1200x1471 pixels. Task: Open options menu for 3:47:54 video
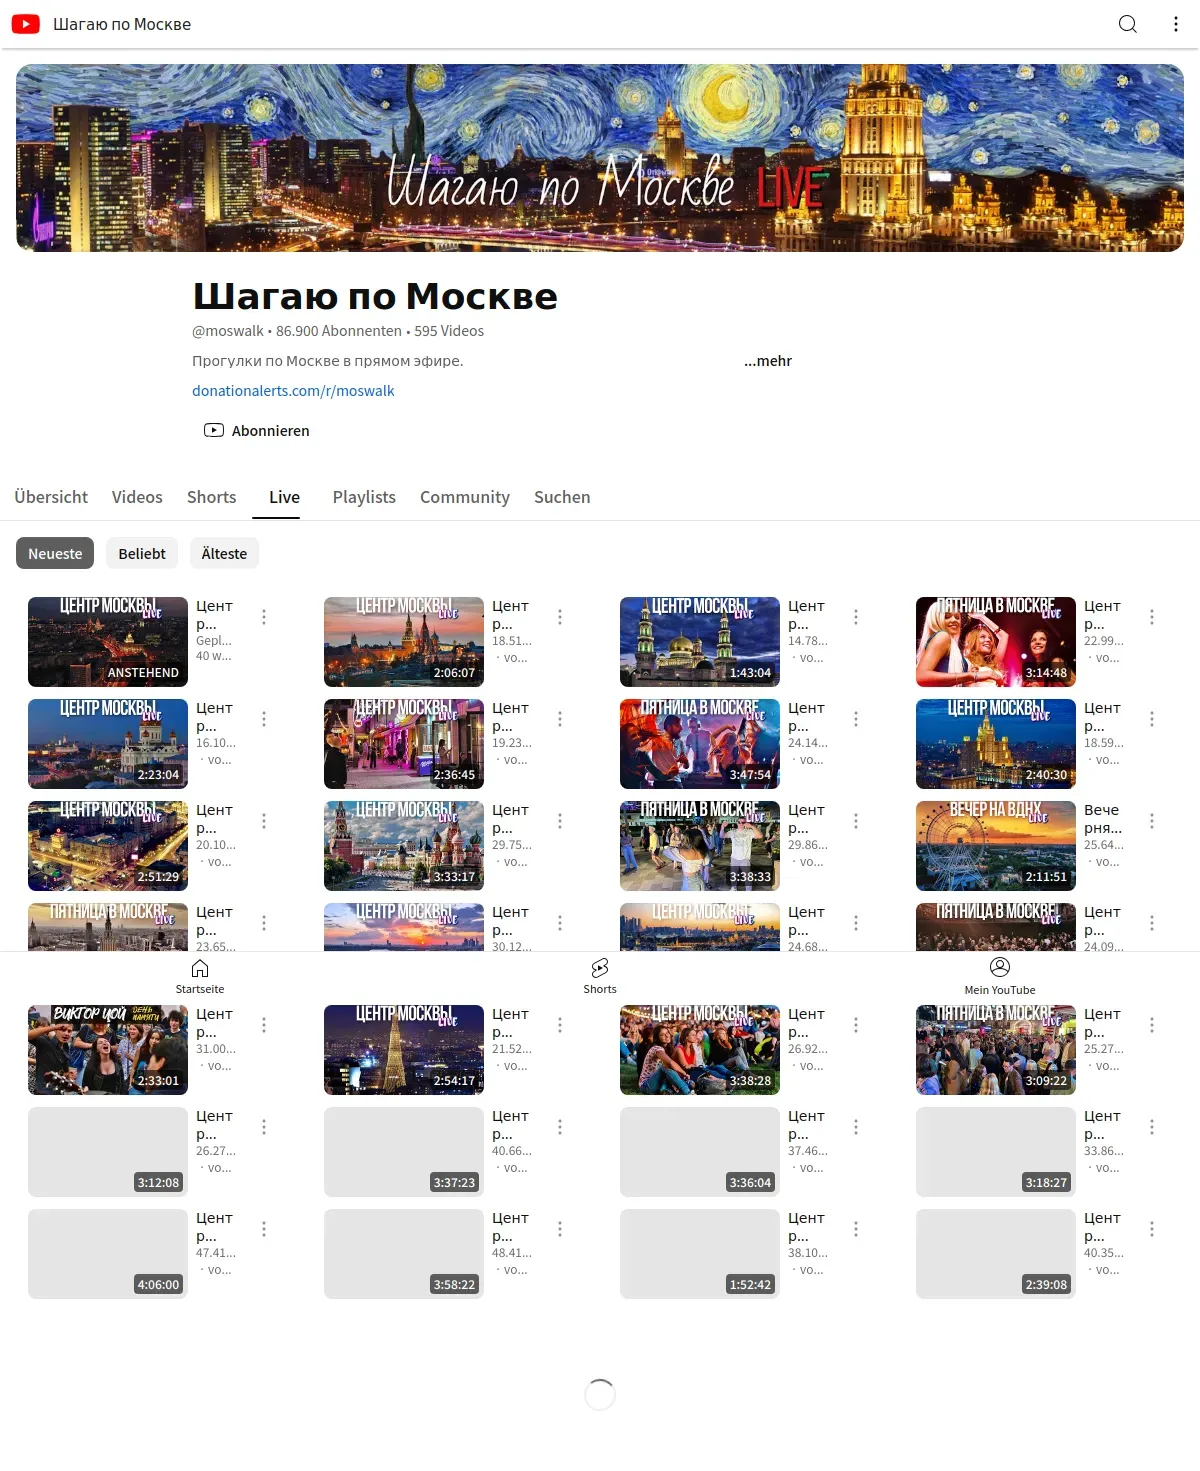856,719
